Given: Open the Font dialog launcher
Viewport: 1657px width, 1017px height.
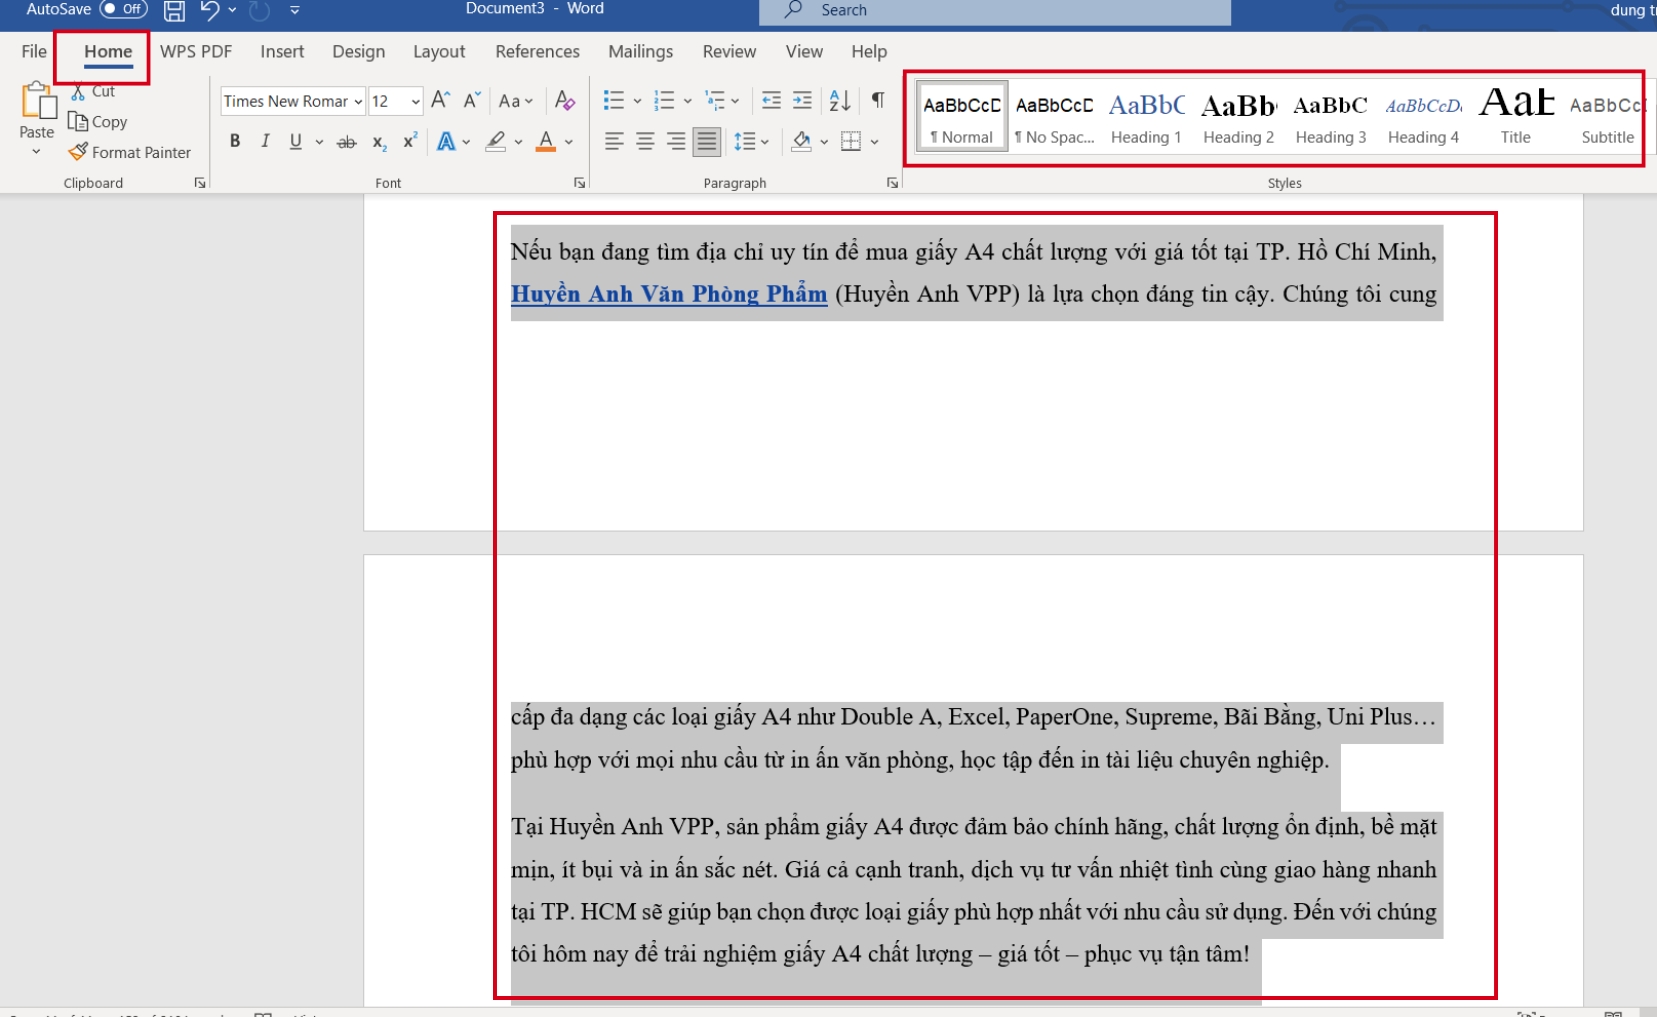Looking at the screenshot, I should 579,183.
